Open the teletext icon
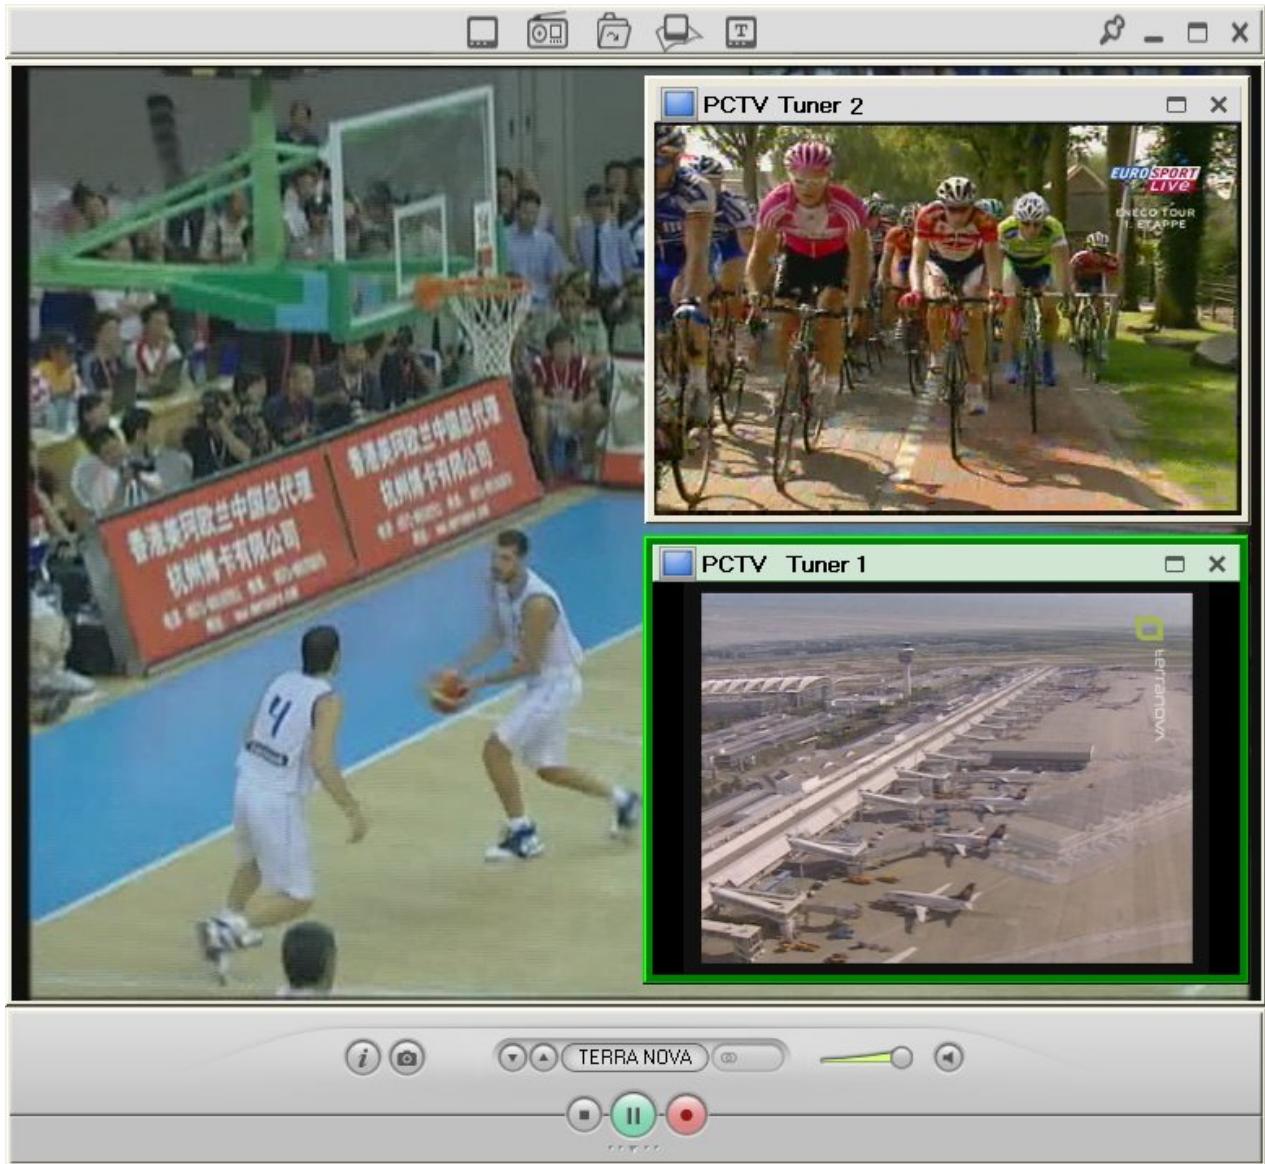The image size is (1265, 1164). (740, 32)
